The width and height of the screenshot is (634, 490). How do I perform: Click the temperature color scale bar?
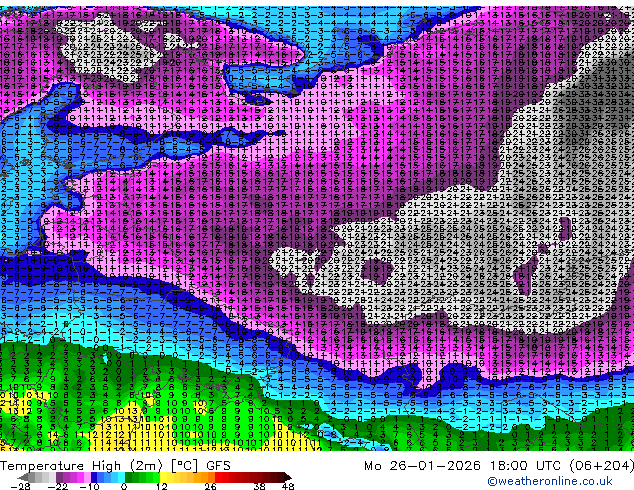coord(154,477)
